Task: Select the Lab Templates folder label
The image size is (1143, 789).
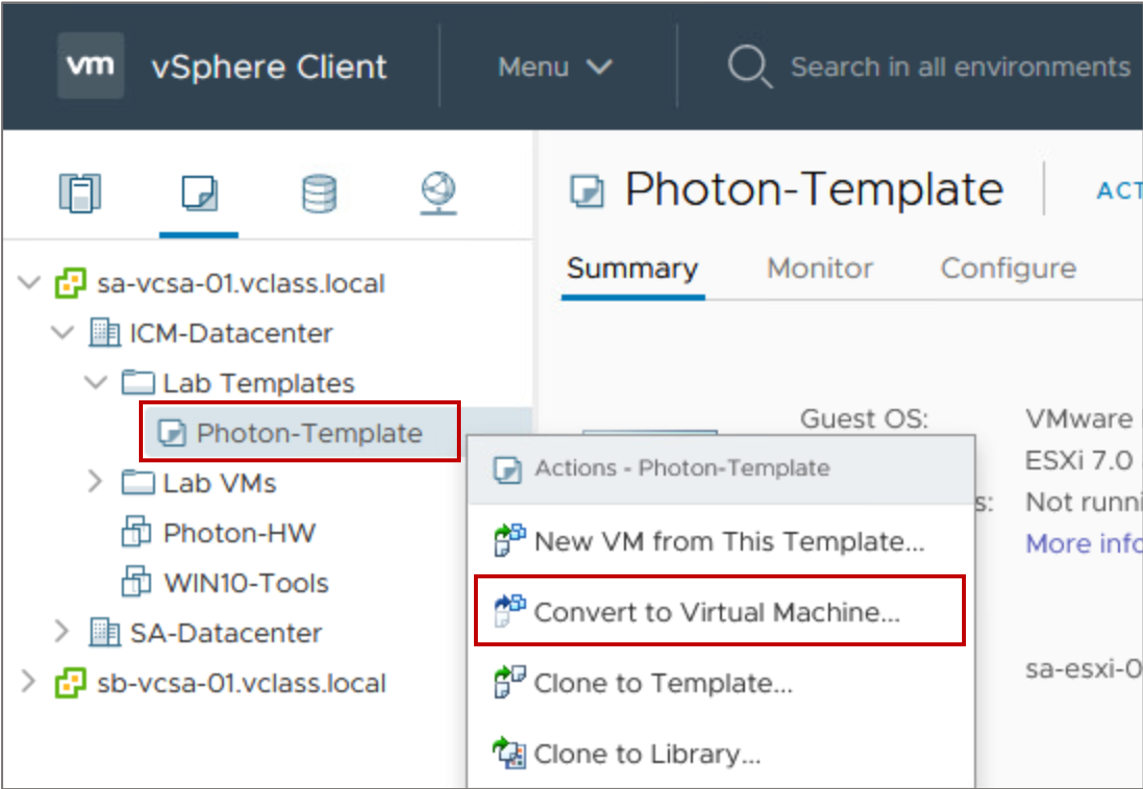Action: (259, 383)
